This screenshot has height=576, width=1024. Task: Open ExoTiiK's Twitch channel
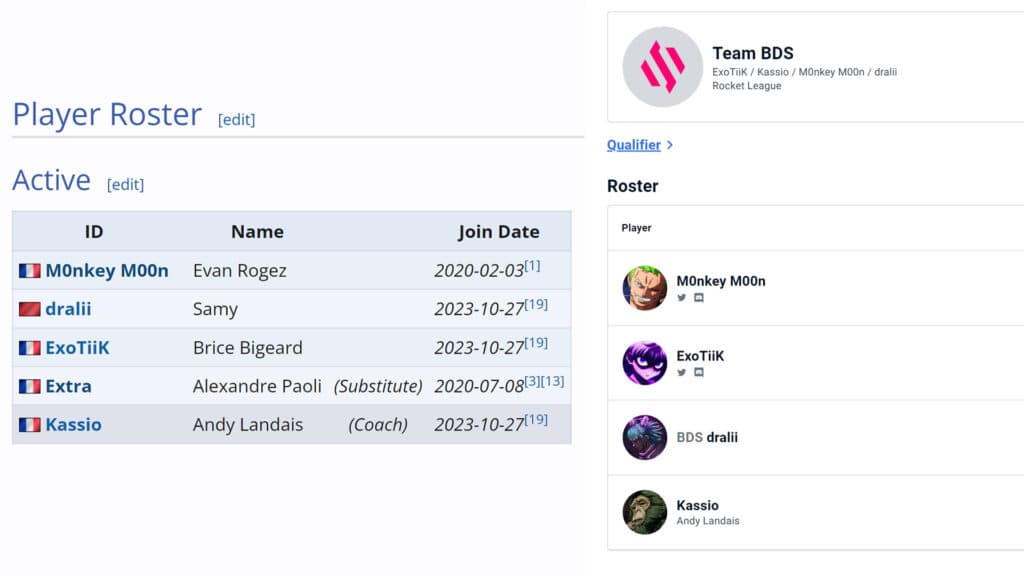point(697,373)
